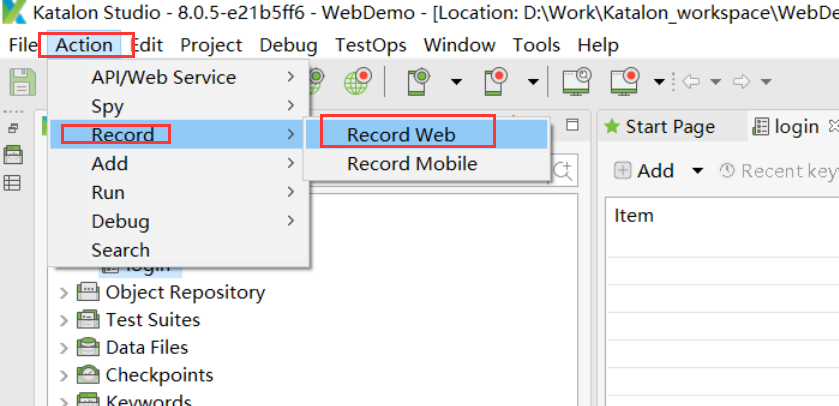839x406 pixels.
Task: Switch to the Start Page tab
Action: pos(669,127)
